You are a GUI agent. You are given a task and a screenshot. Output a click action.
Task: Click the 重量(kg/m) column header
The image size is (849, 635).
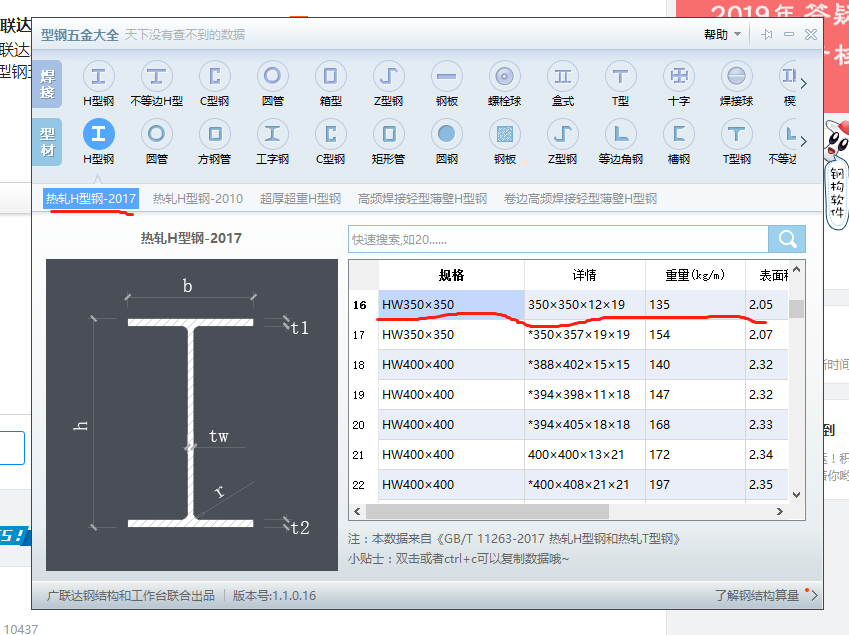click(695, 275)
